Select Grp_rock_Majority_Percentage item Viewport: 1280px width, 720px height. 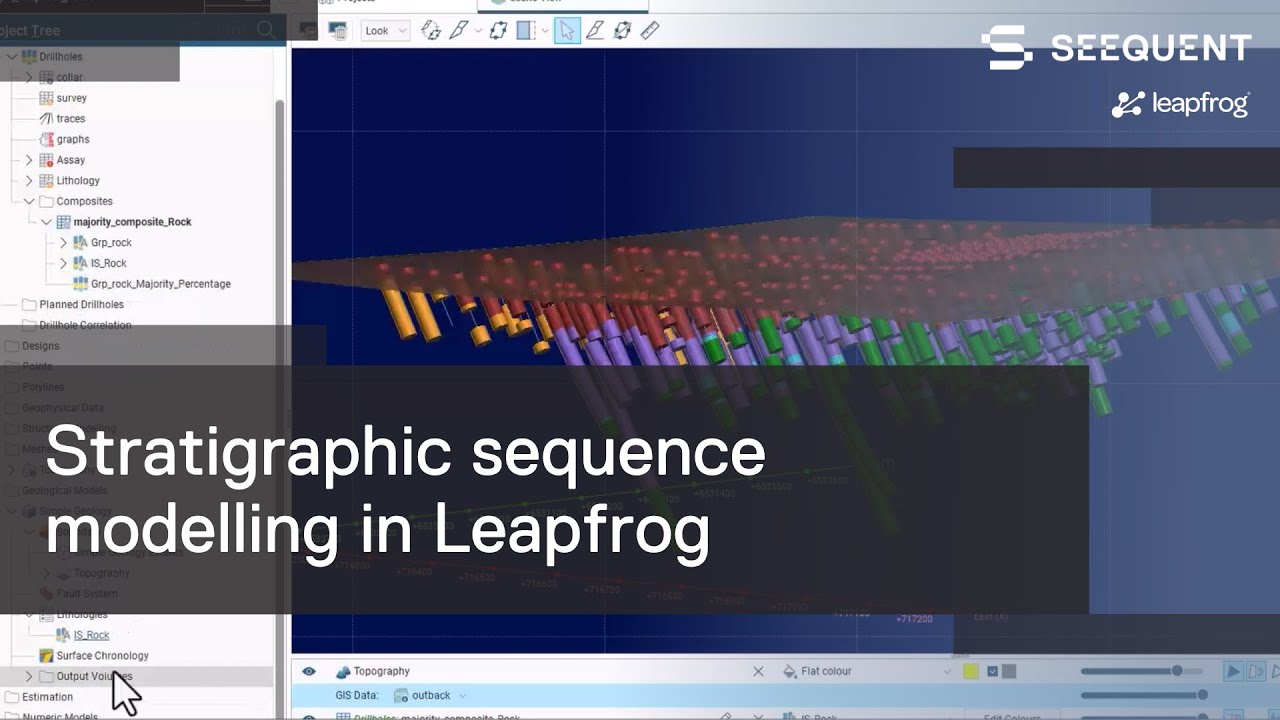pyautogui.click(x=160, y=284)
